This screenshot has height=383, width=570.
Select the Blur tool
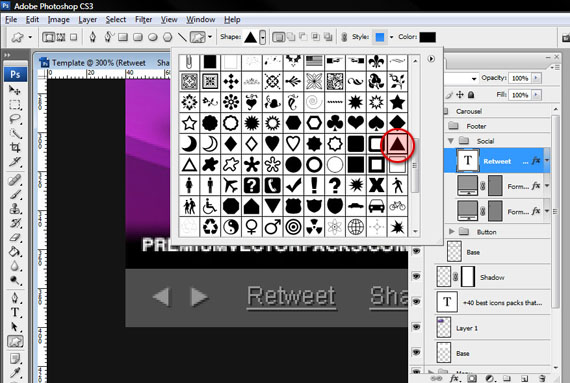(15, 266)
